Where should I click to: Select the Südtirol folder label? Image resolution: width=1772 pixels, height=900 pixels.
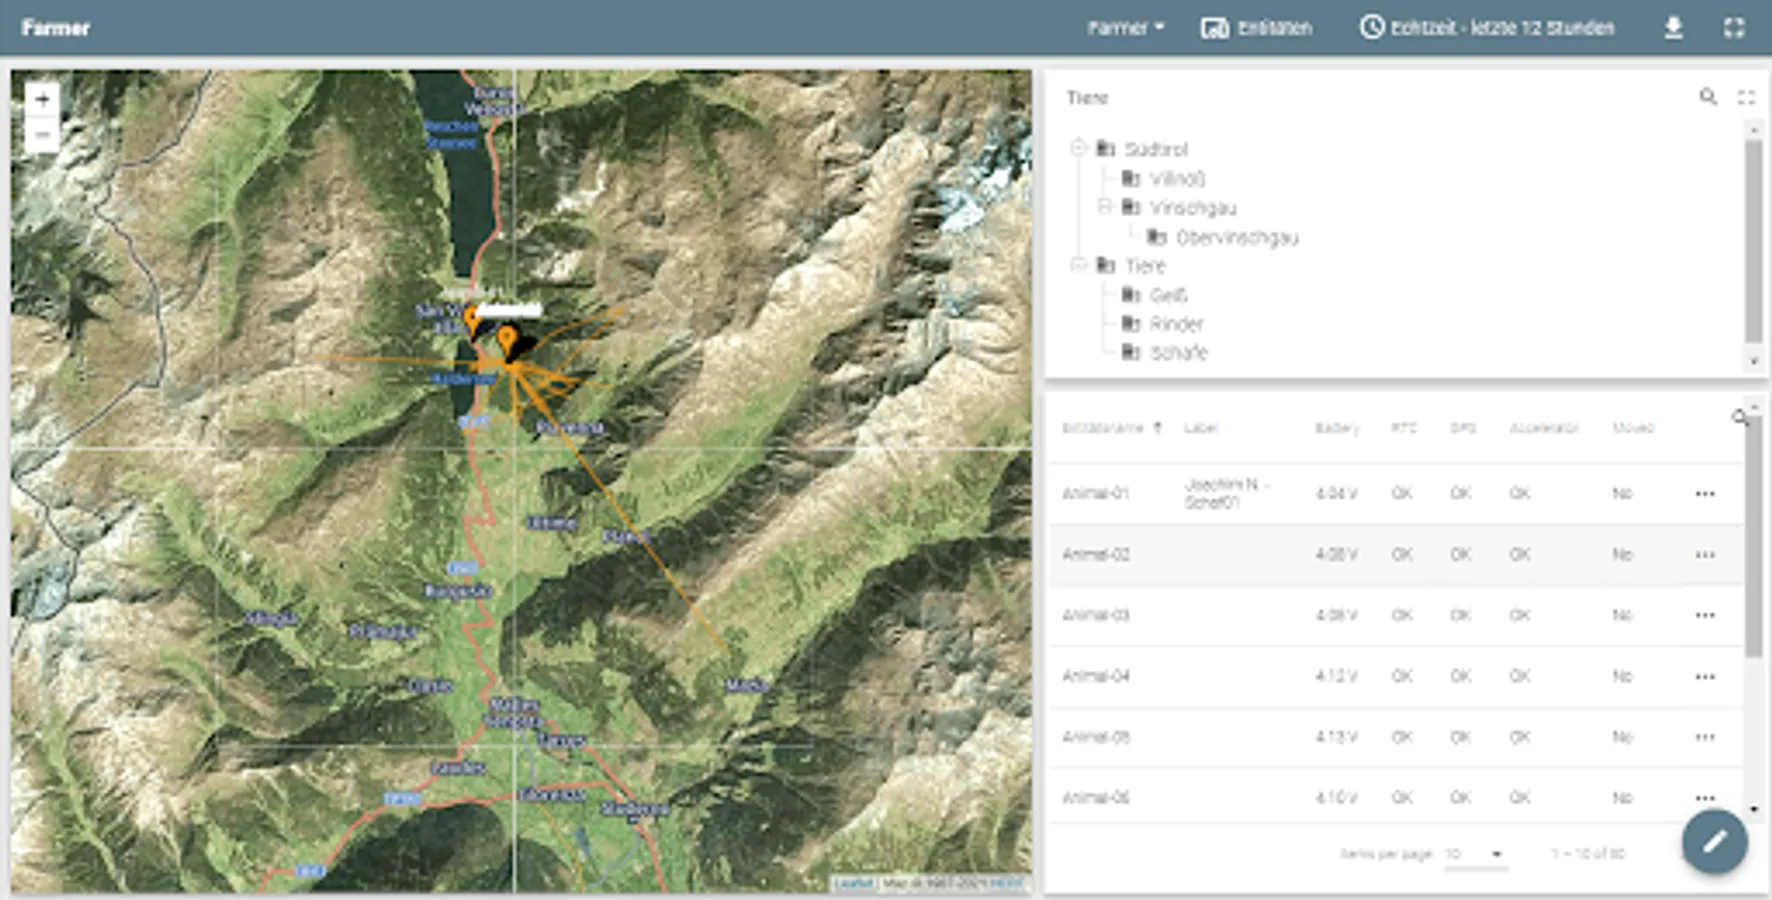tap(1156, 149)
